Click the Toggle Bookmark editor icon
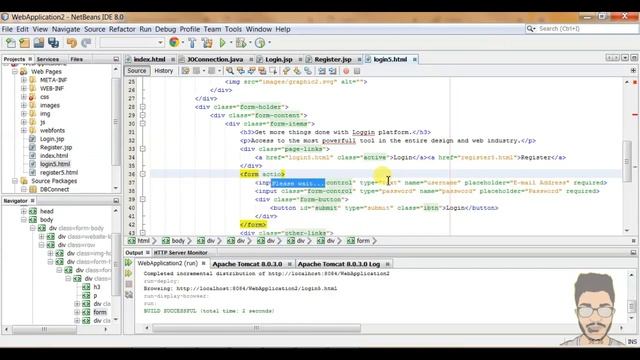The image size is (640, 360). click(x=308, y=71)
